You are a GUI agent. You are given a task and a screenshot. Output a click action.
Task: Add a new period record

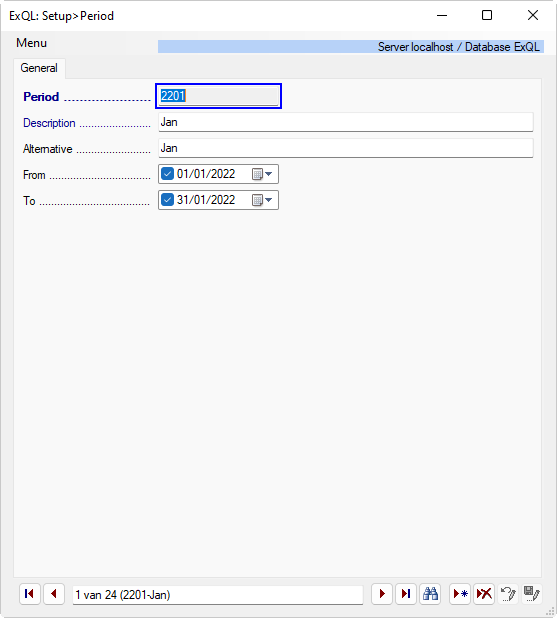(460, 594)
